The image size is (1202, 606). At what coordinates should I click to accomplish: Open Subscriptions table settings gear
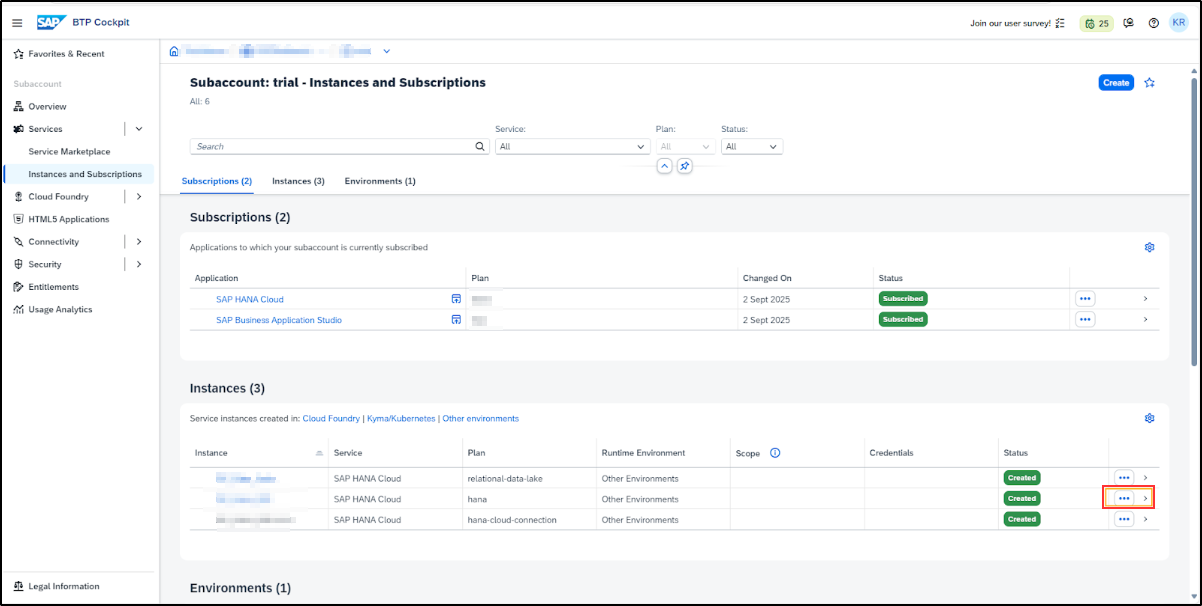(1149, 247)
